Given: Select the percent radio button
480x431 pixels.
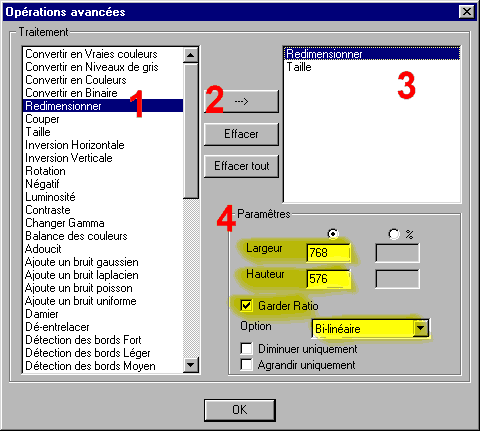Looking at the screenshot, I should [x=394, y=234].
